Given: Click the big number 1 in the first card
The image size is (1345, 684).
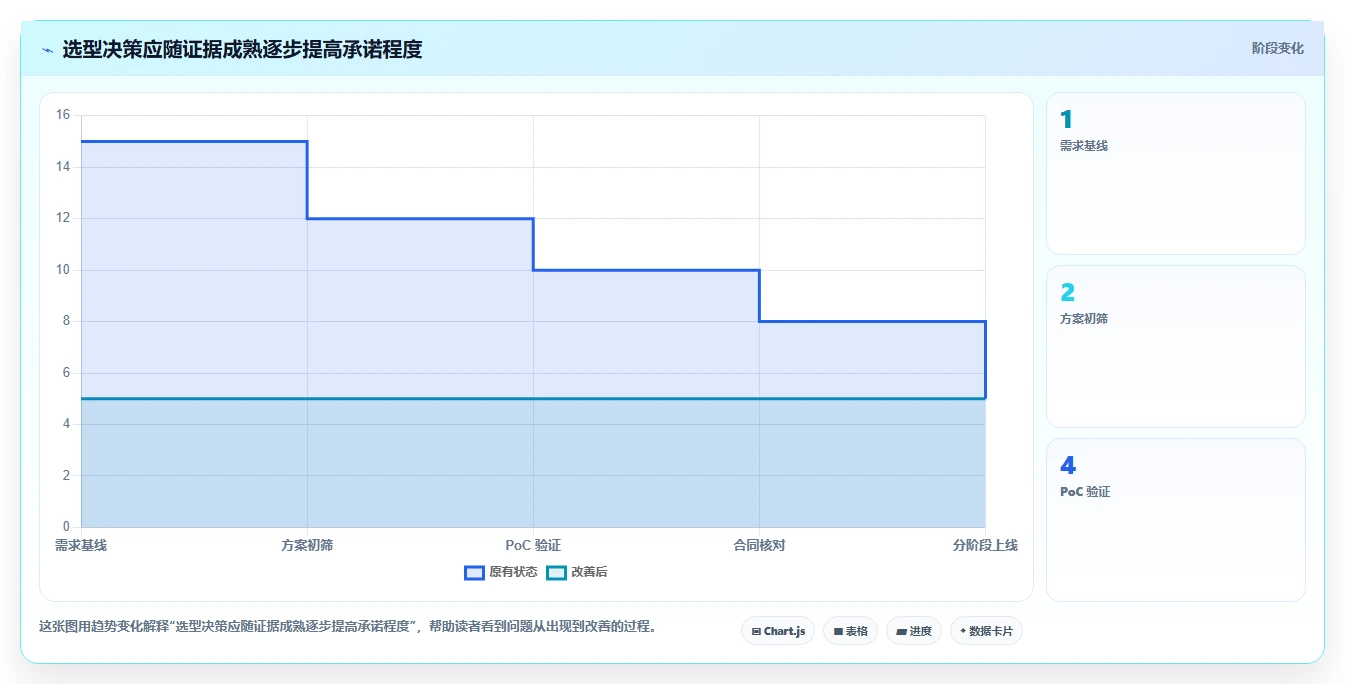Looking at the screenshot, I should click(1066, 120).
